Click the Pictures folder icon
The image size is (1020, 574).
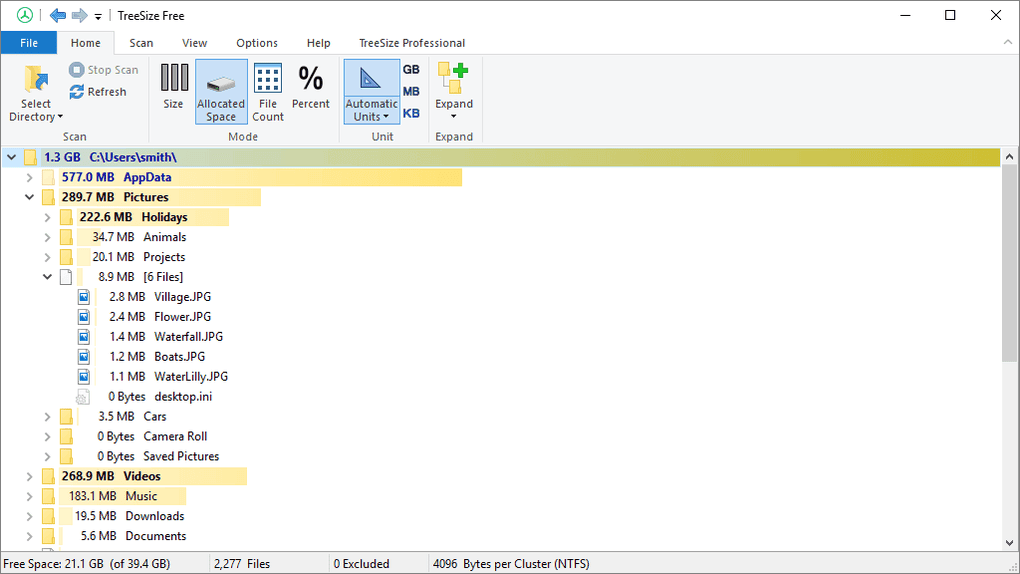(48, 197)
